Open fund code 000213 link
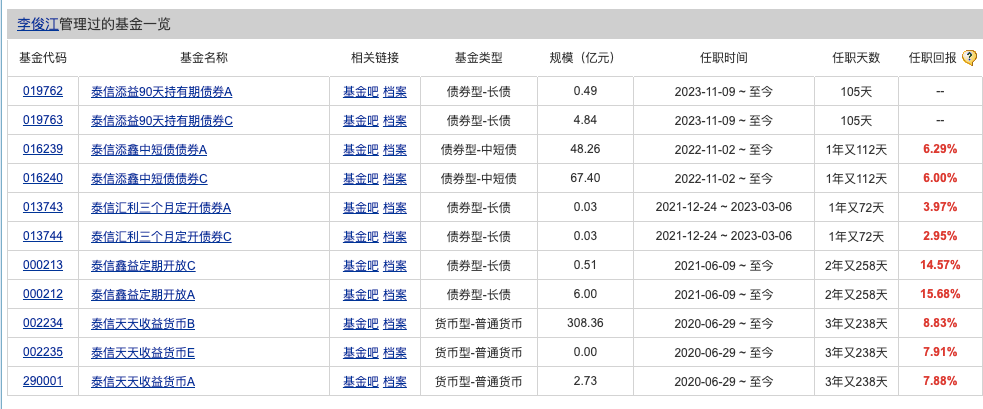This screenshot has width=983, height=409. [43, 265]
